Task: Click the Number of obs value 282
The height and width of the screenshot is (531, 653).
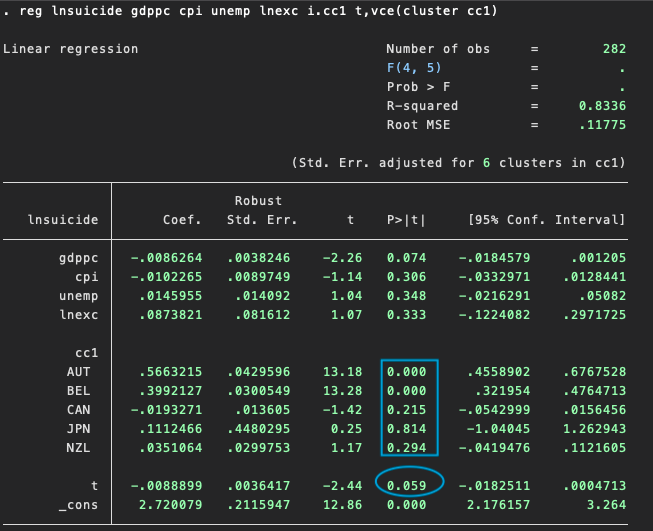Action: click(614, 49)
